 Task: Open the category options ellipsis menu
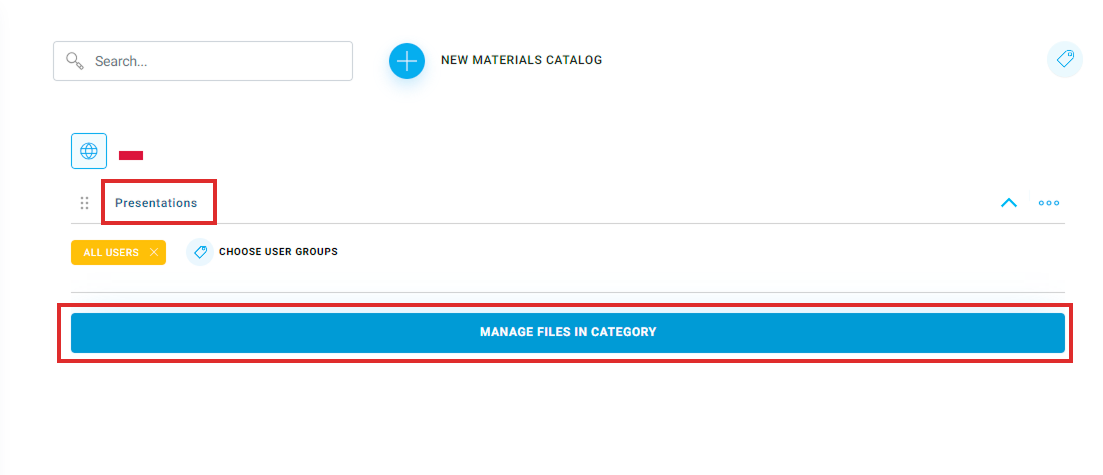point(1049,203)
